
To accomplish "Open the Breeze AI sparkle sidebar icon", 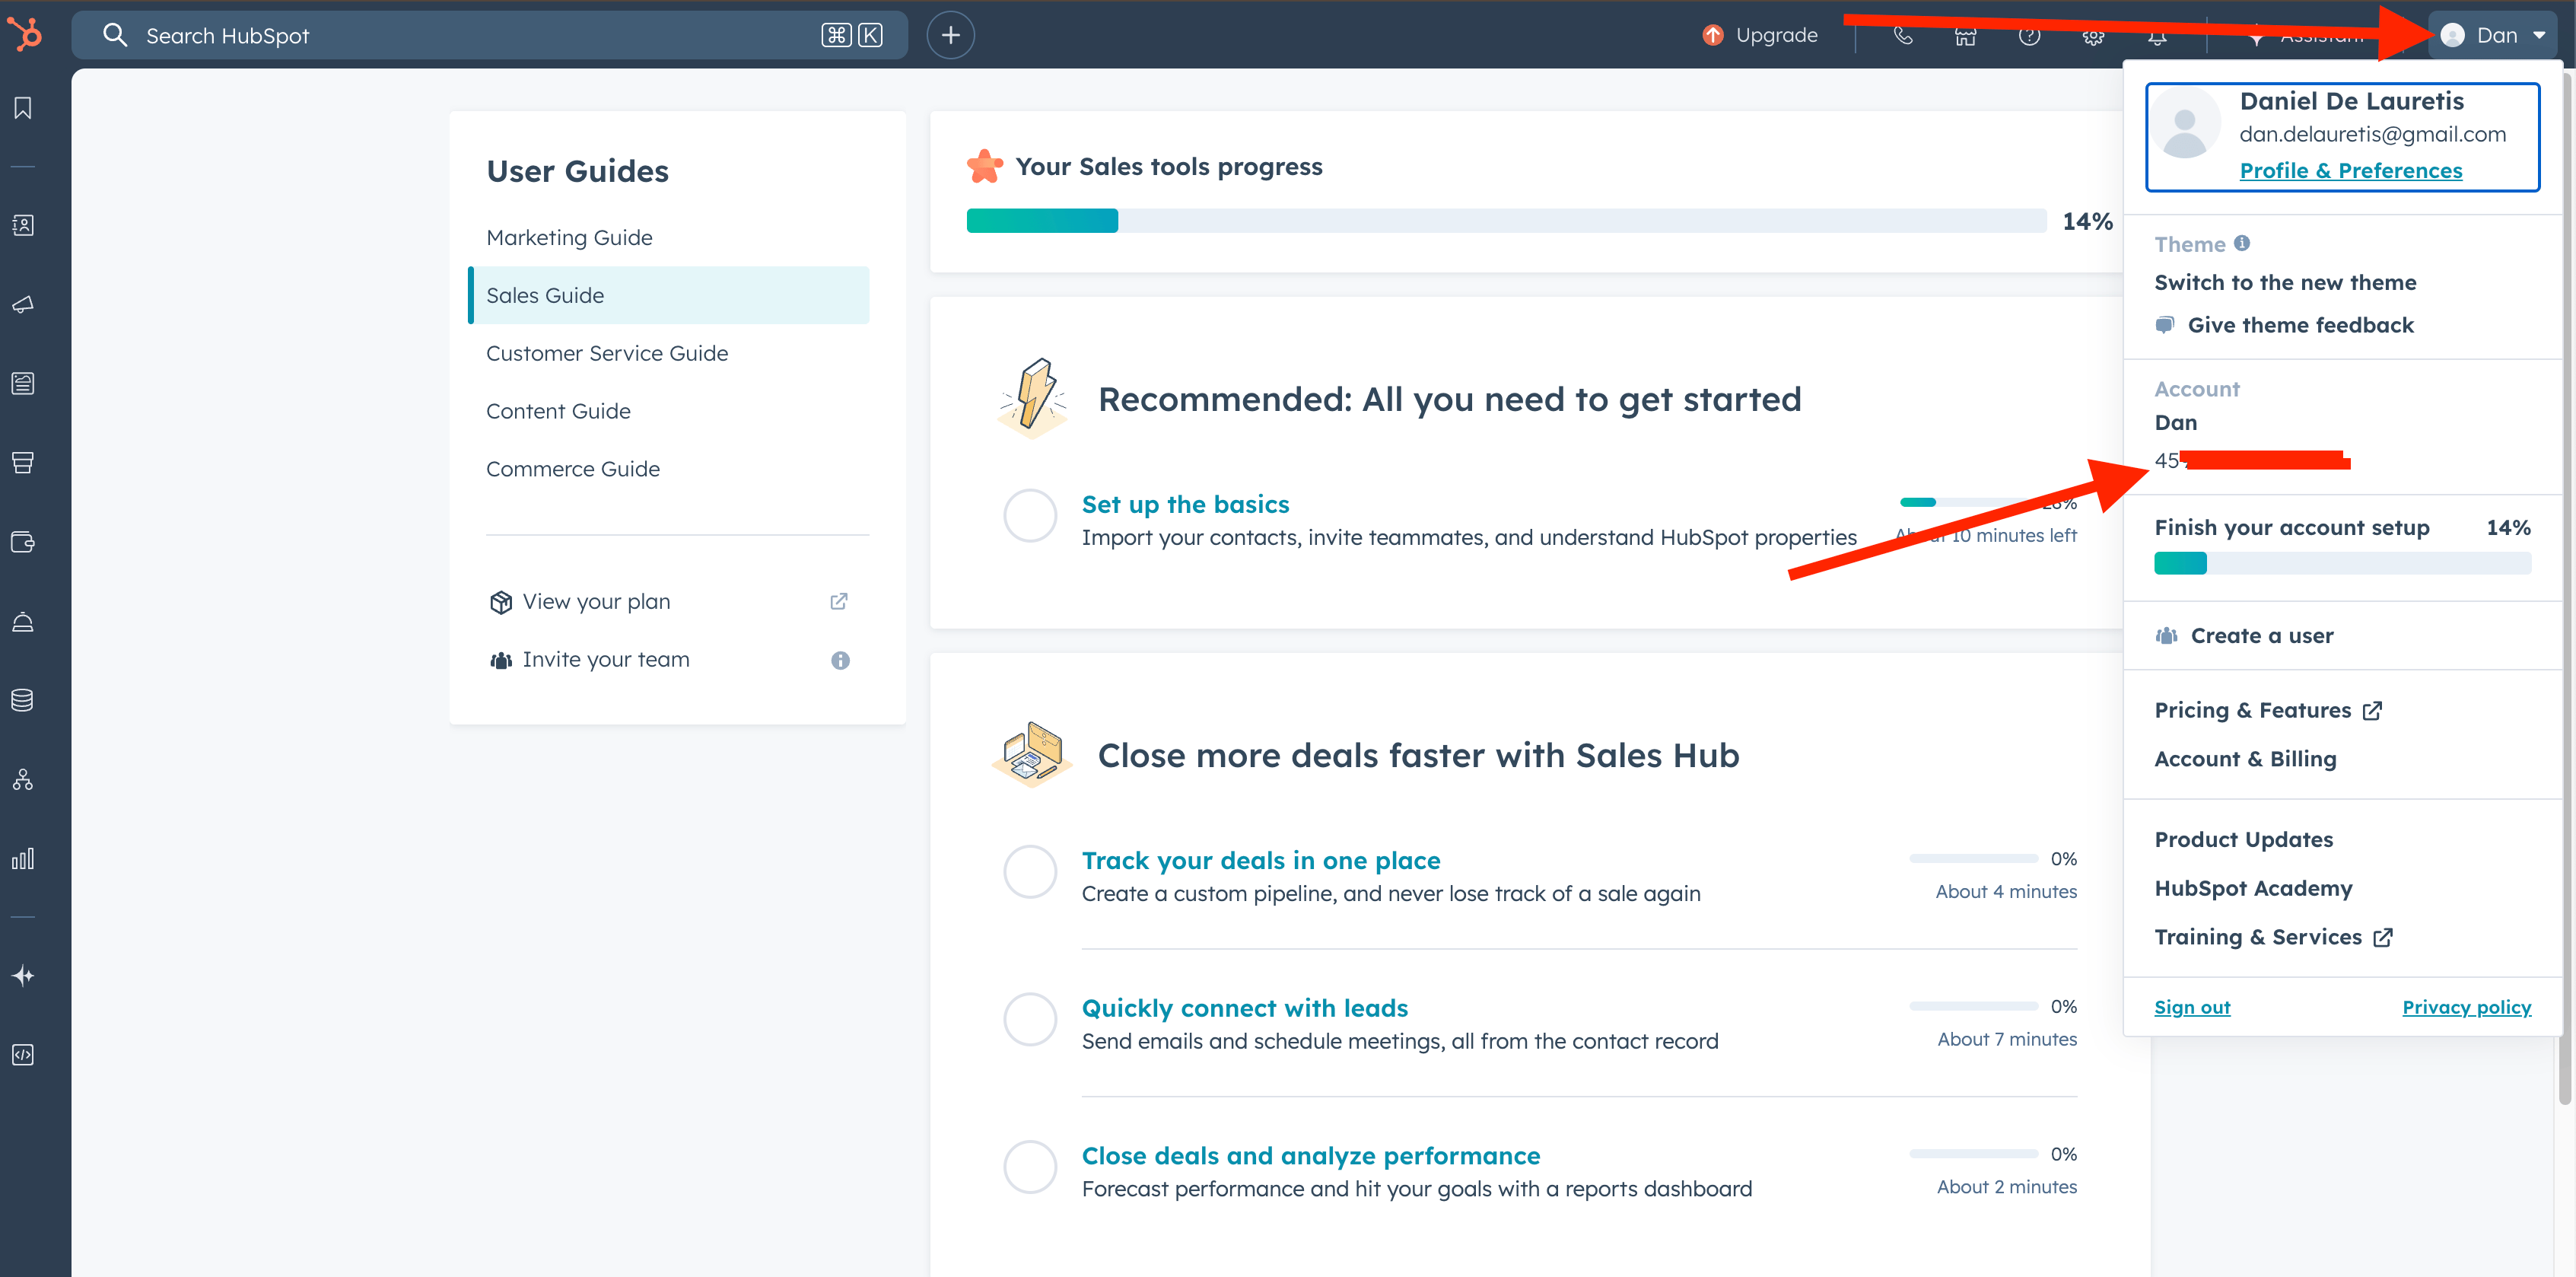I will coord(23,976).
